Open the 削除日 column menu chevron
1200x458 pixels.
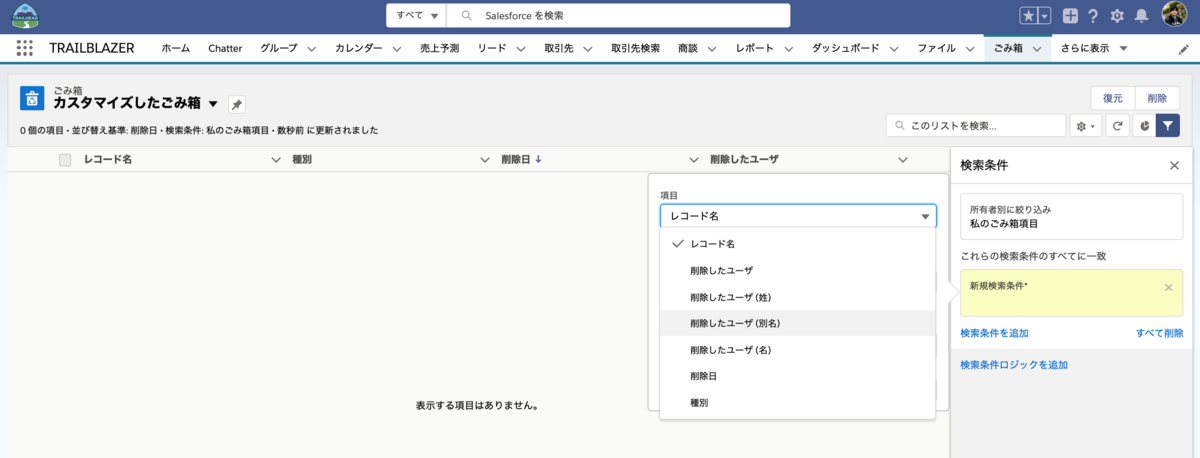point(694,160)
